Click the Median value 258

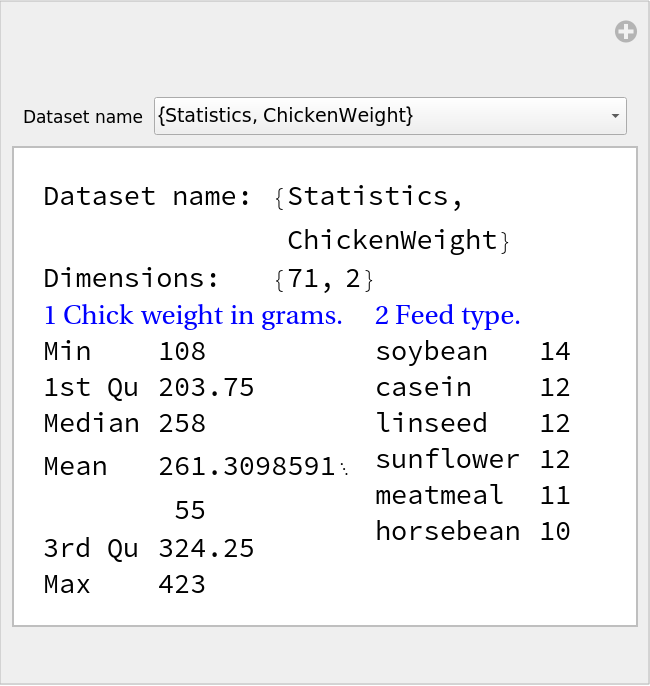182,423
